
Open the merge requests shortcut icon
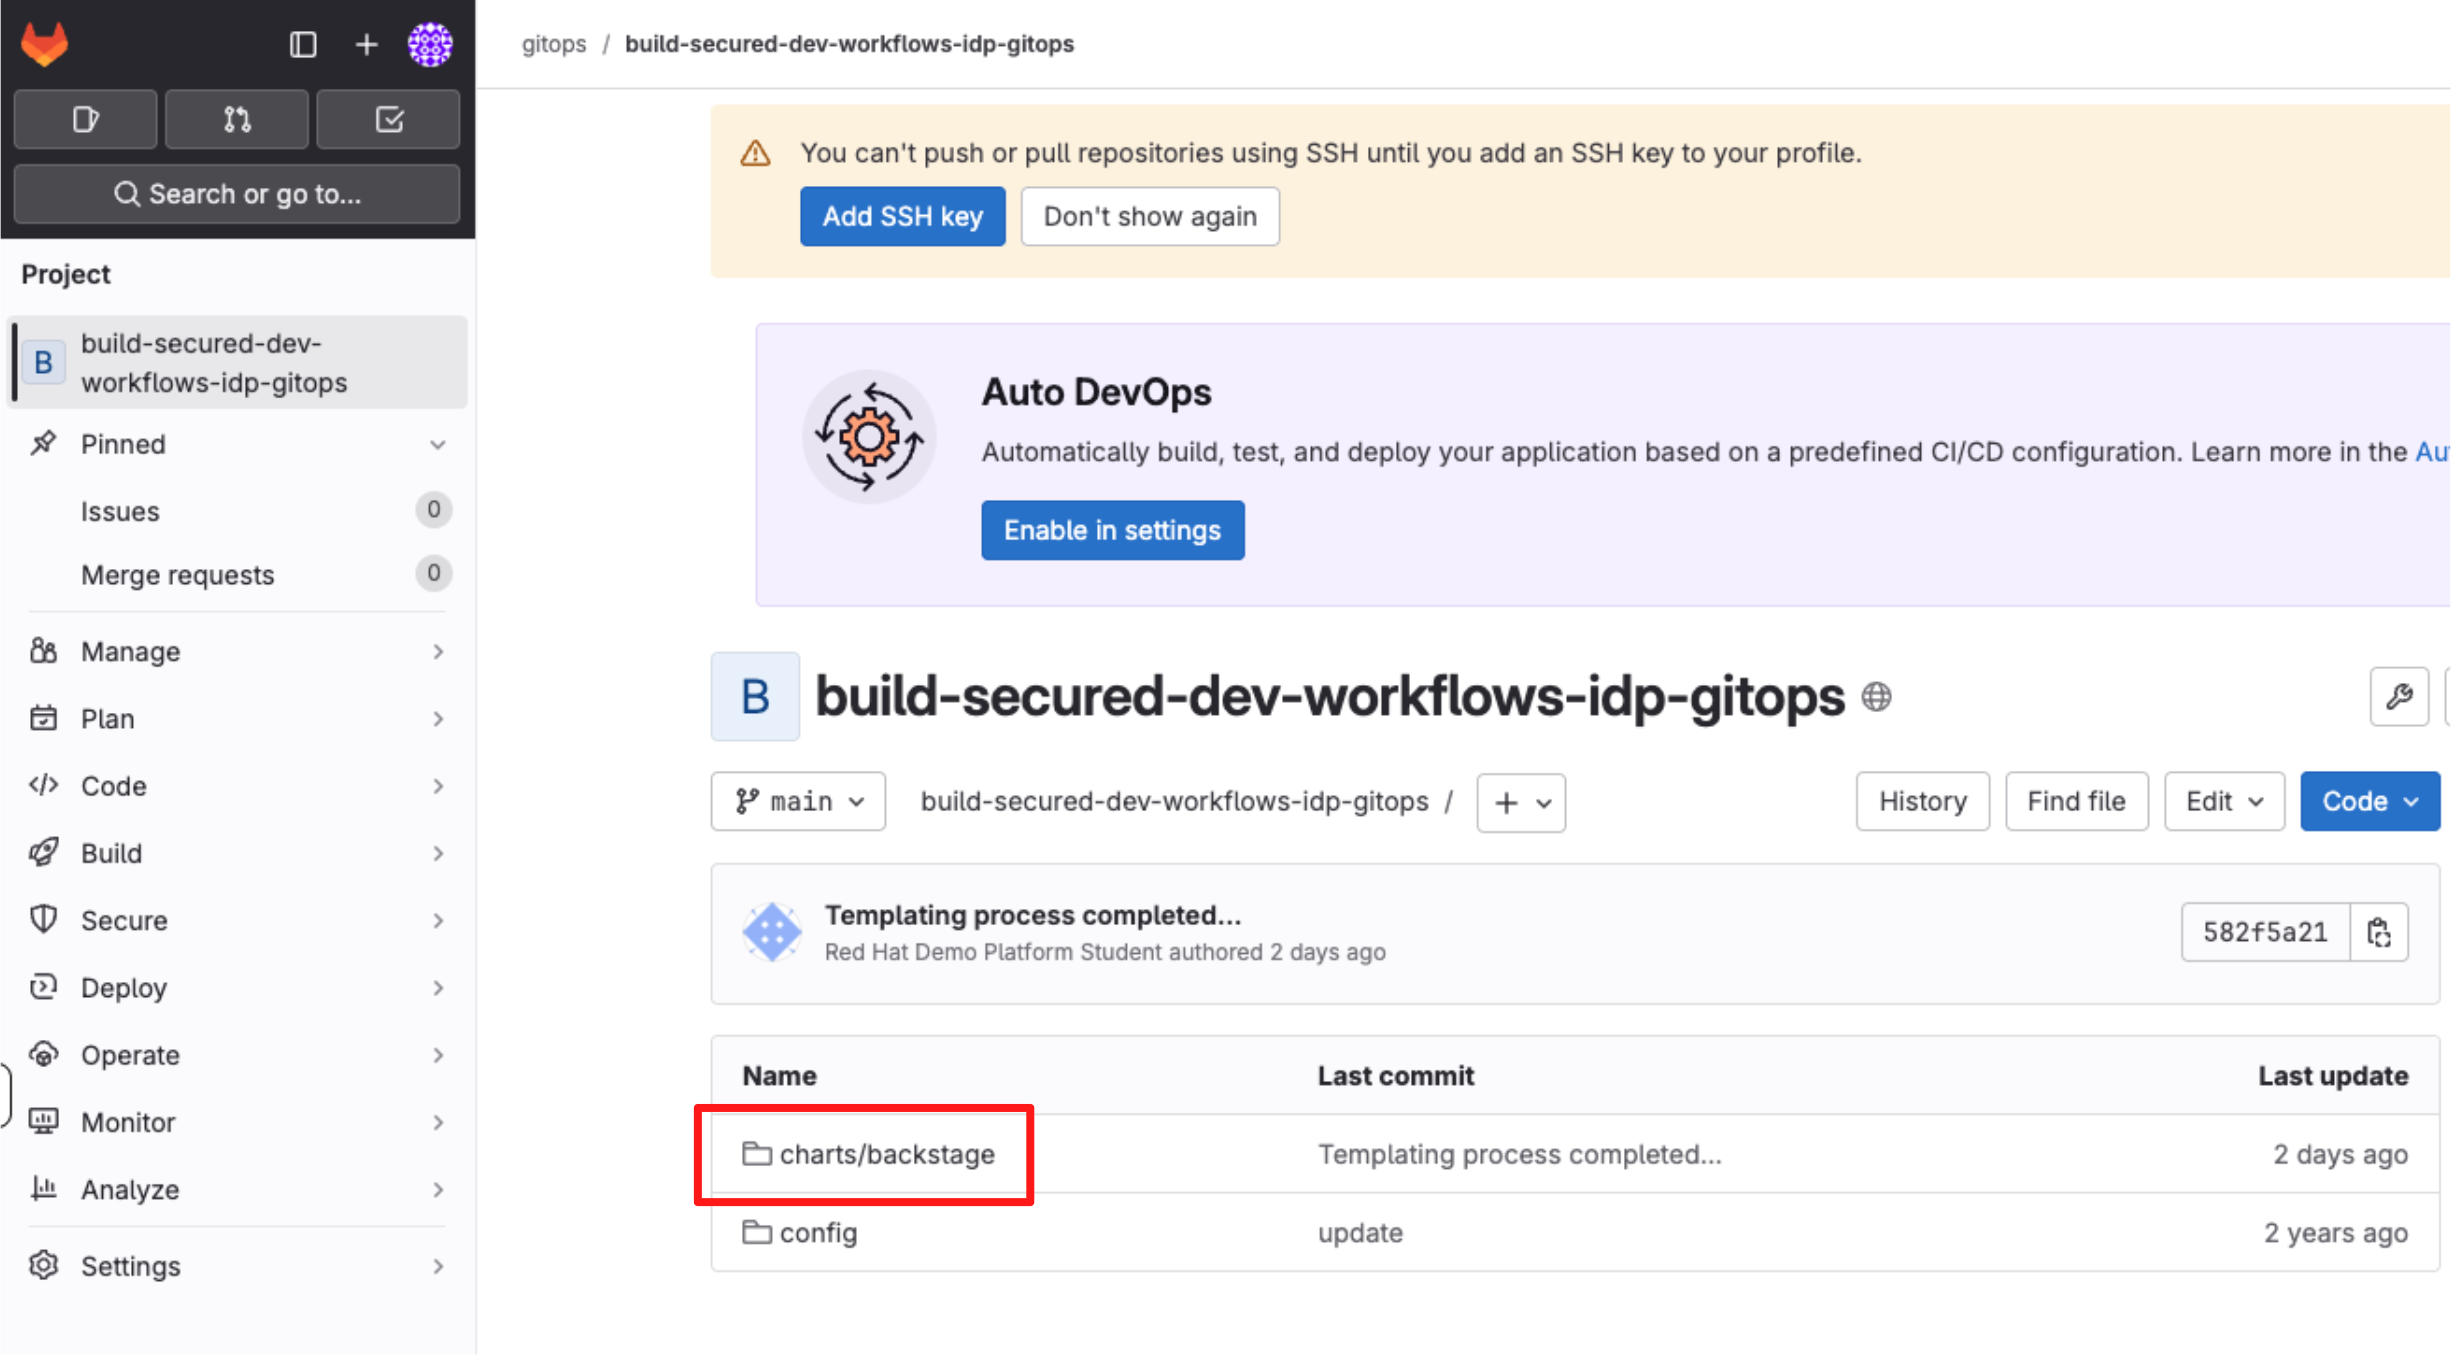pyautogui.click(x=237, y=120)
